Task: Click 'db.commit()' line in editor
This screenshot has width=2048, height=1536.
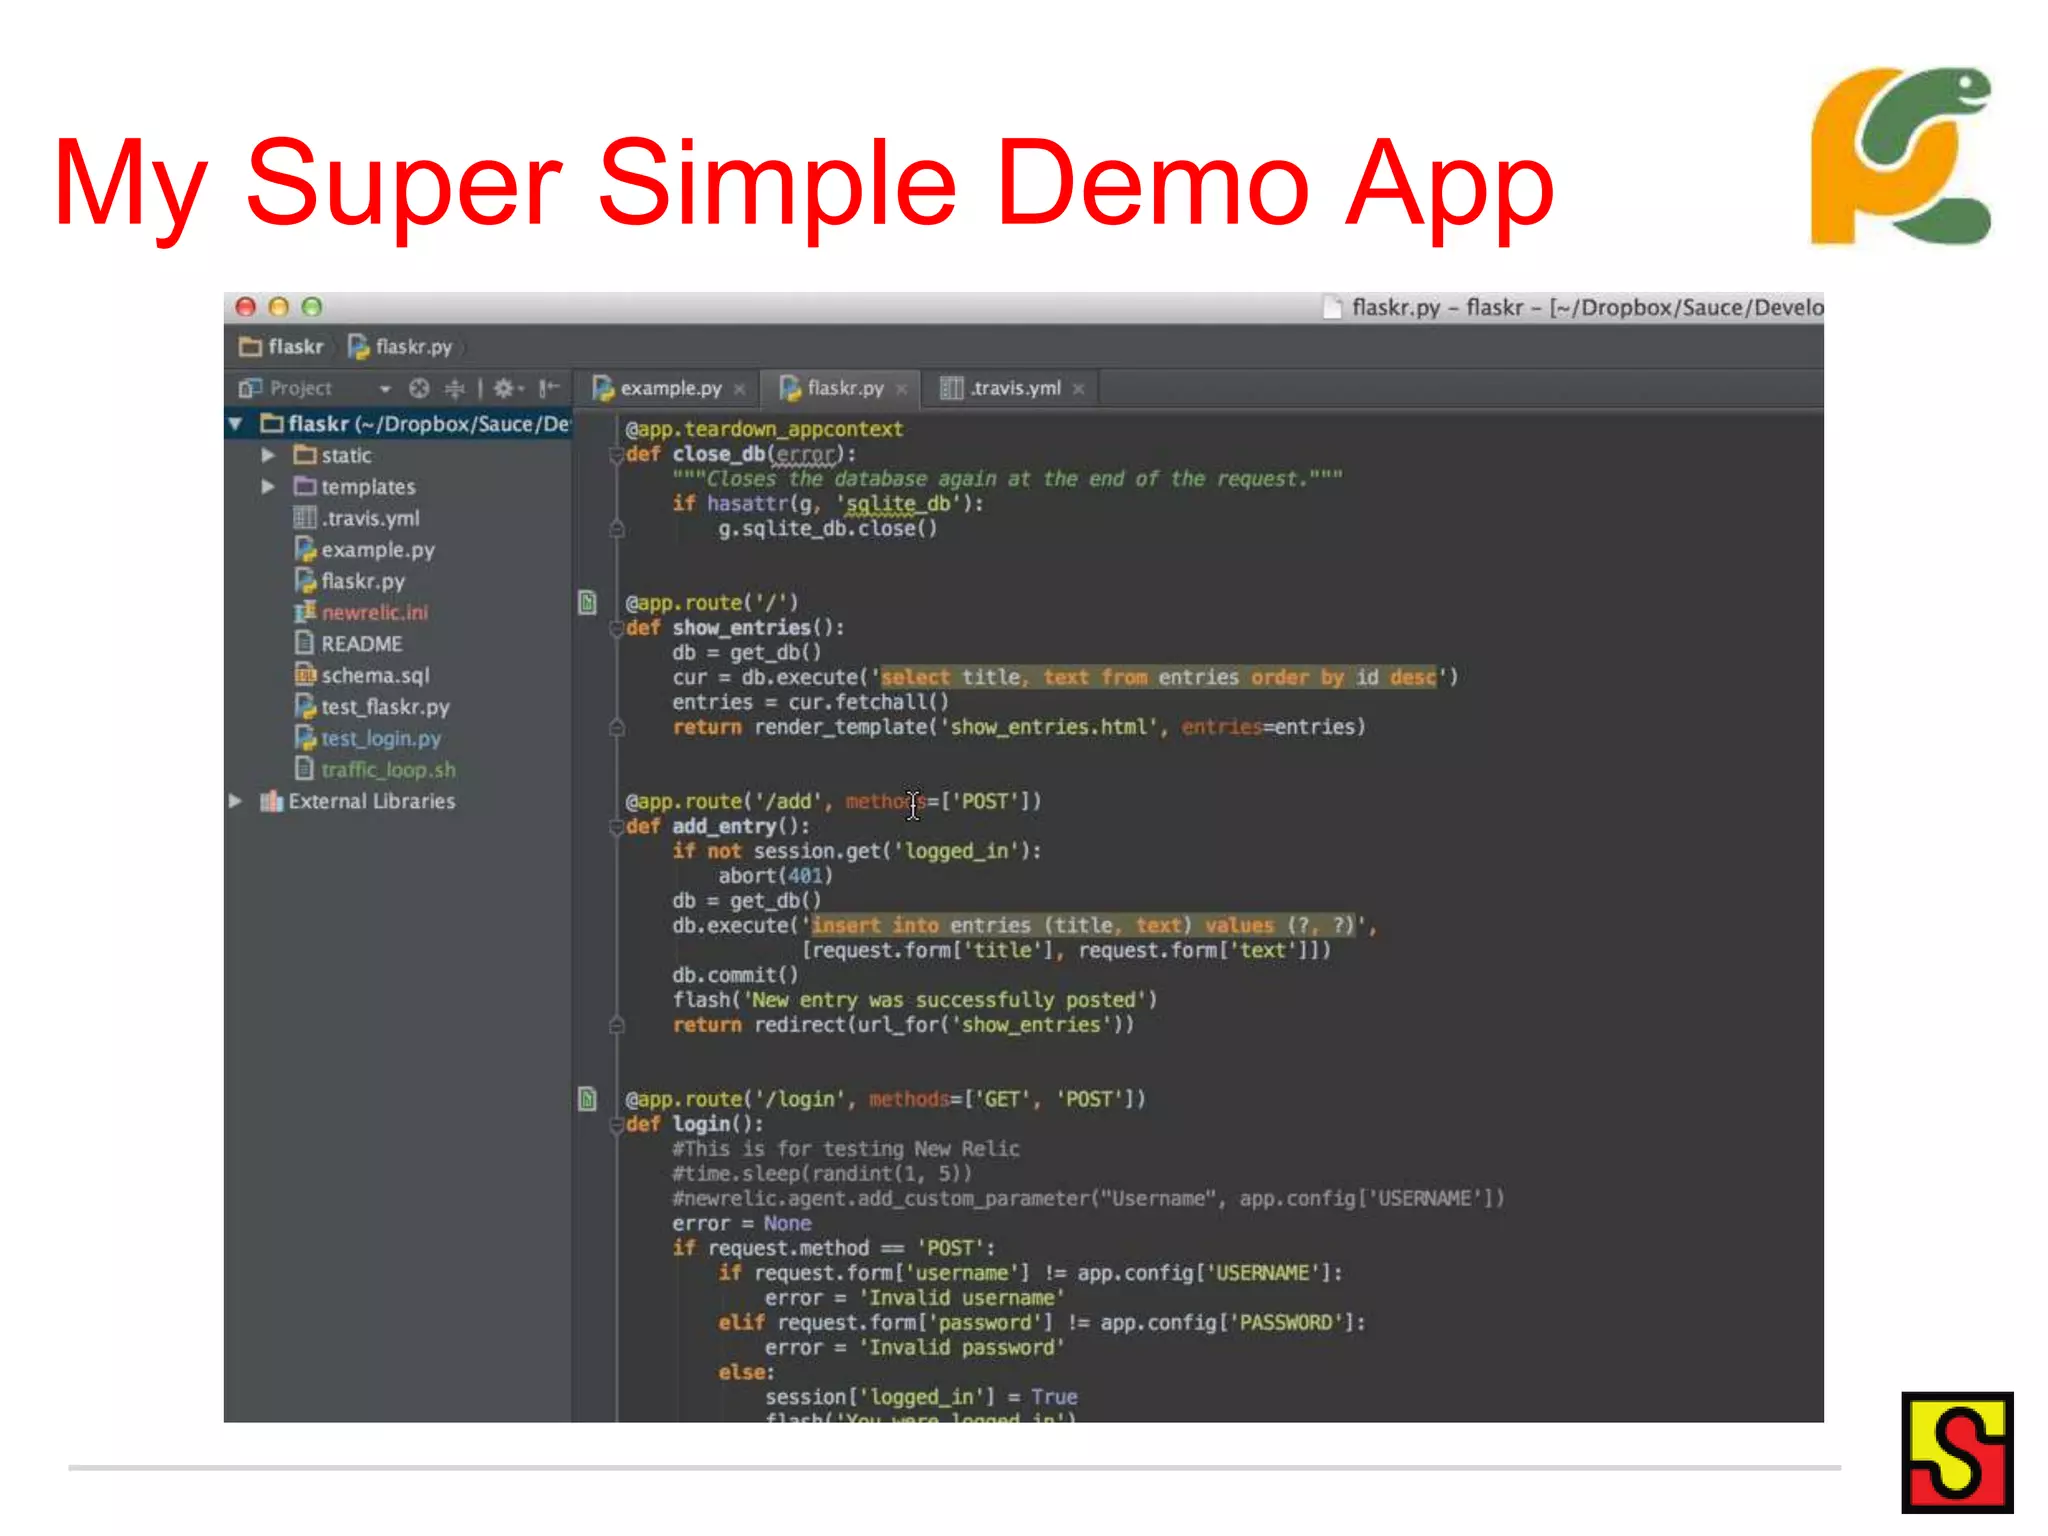Action: click(x=735, y=975)
